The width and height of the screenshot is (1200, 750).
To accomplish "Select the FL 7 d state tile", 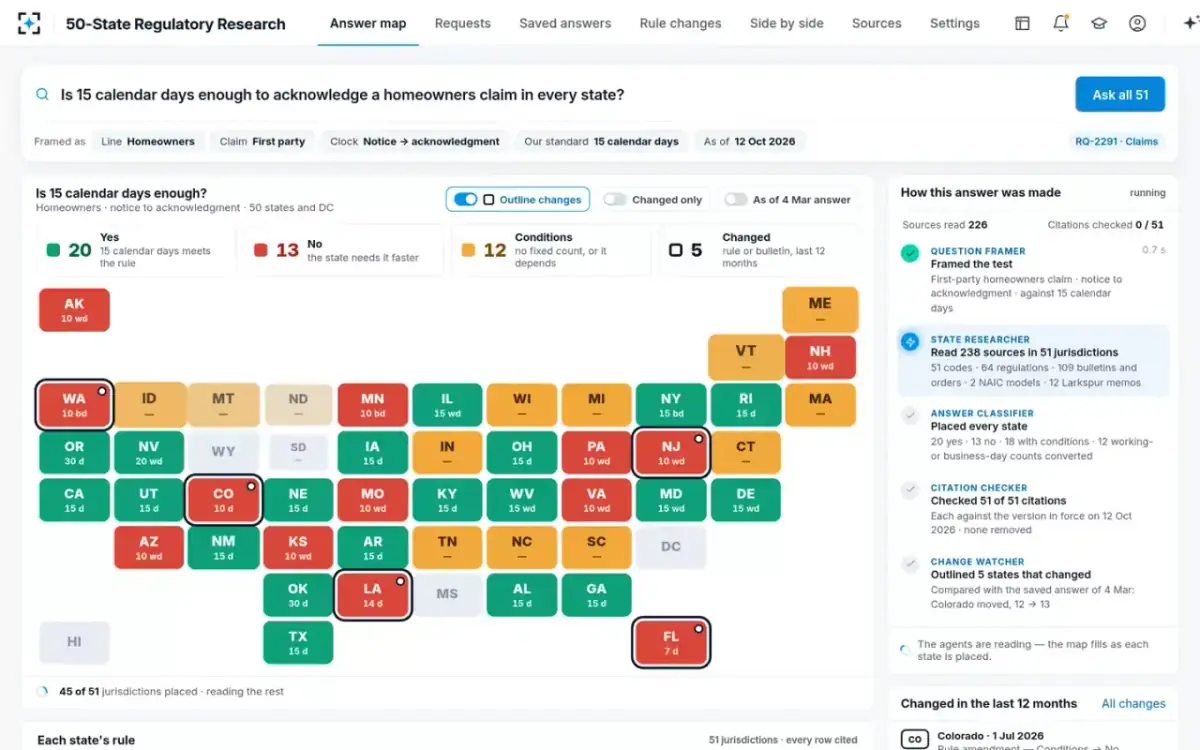I will click(x=671, y=642).
